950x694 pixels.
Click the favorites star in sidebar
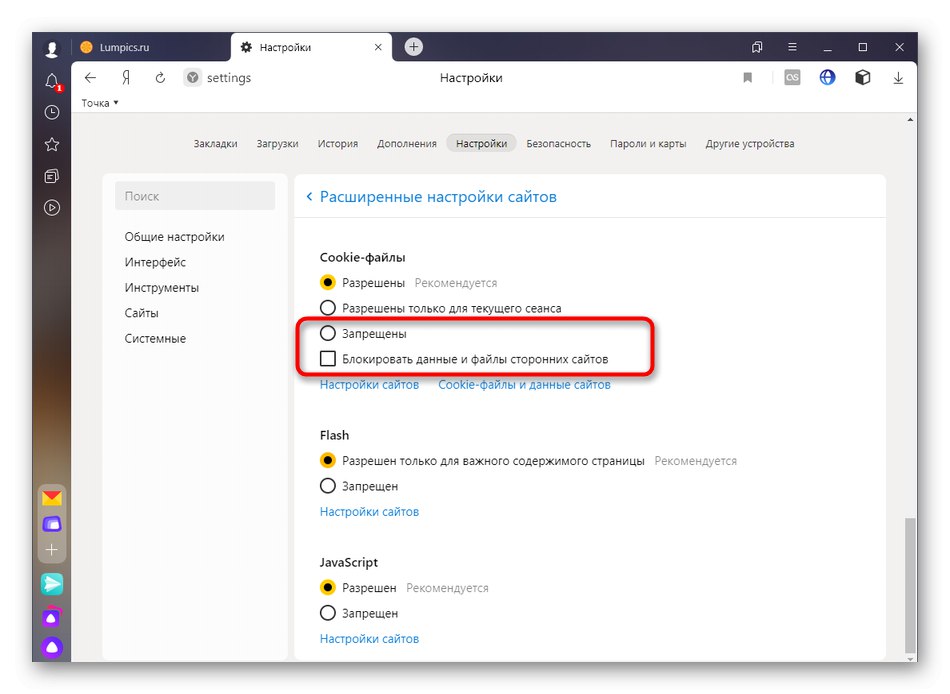coord(52,145)
